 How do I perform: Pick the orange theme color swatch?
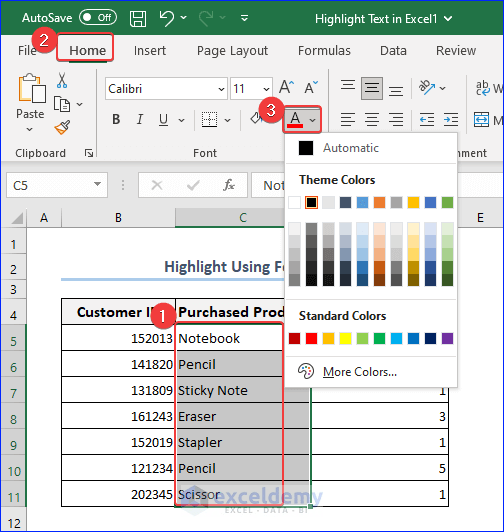(379, 203)
